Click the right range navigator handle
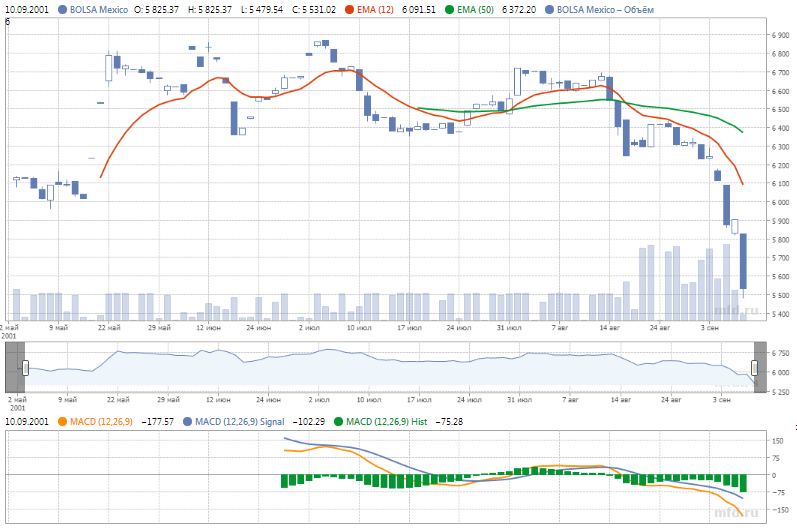This screenshot has width=797, height=530. 754,368
